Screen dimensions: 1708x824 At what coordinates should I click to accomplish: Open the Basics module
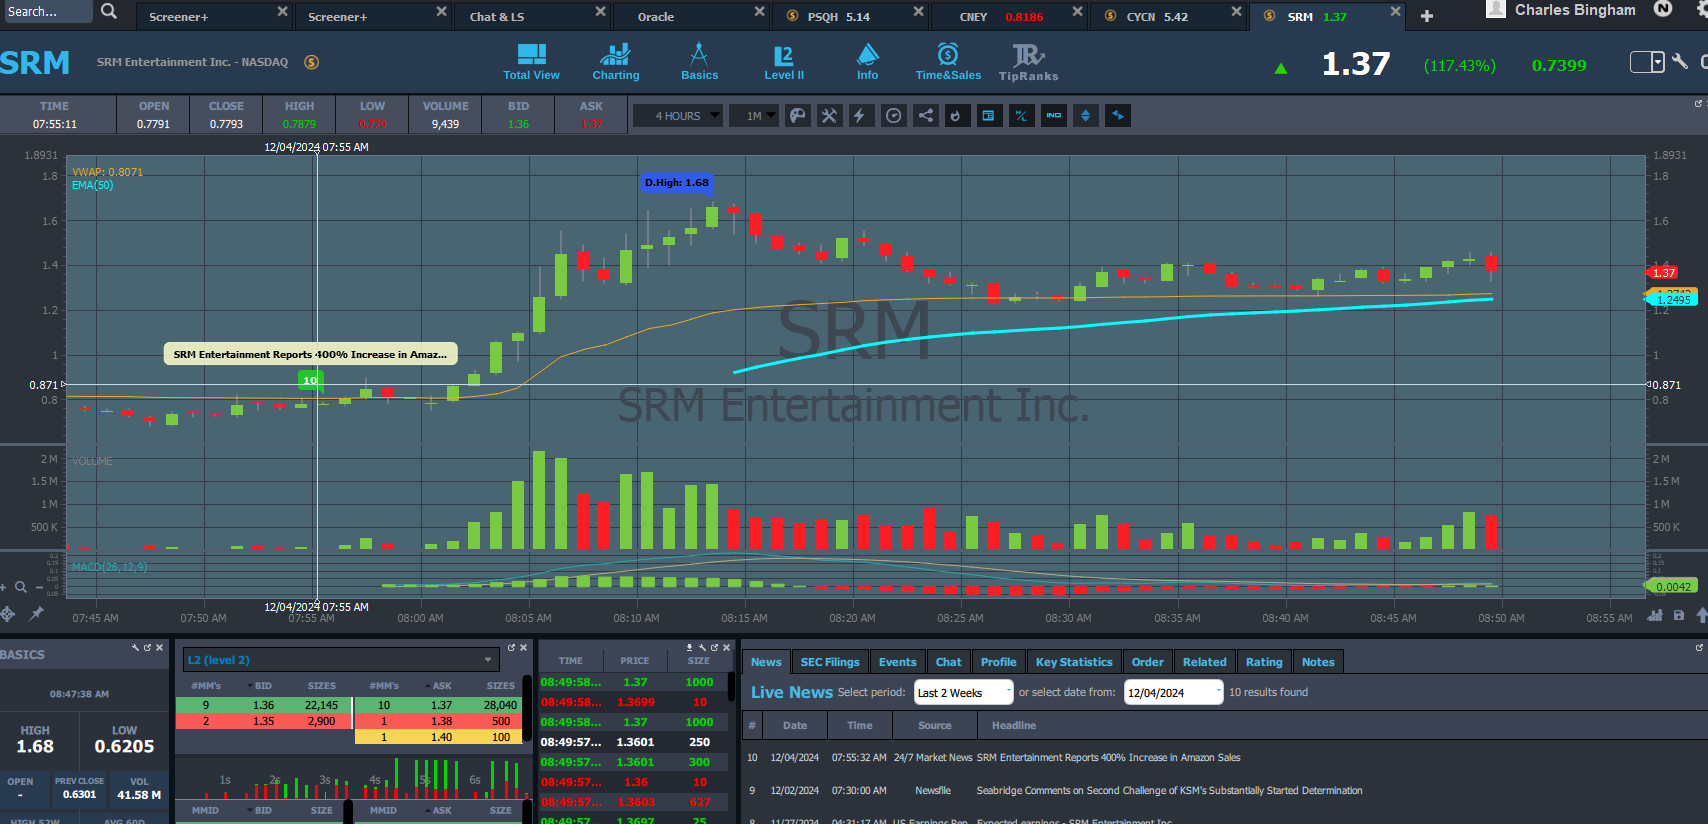(x=699, y=62)
